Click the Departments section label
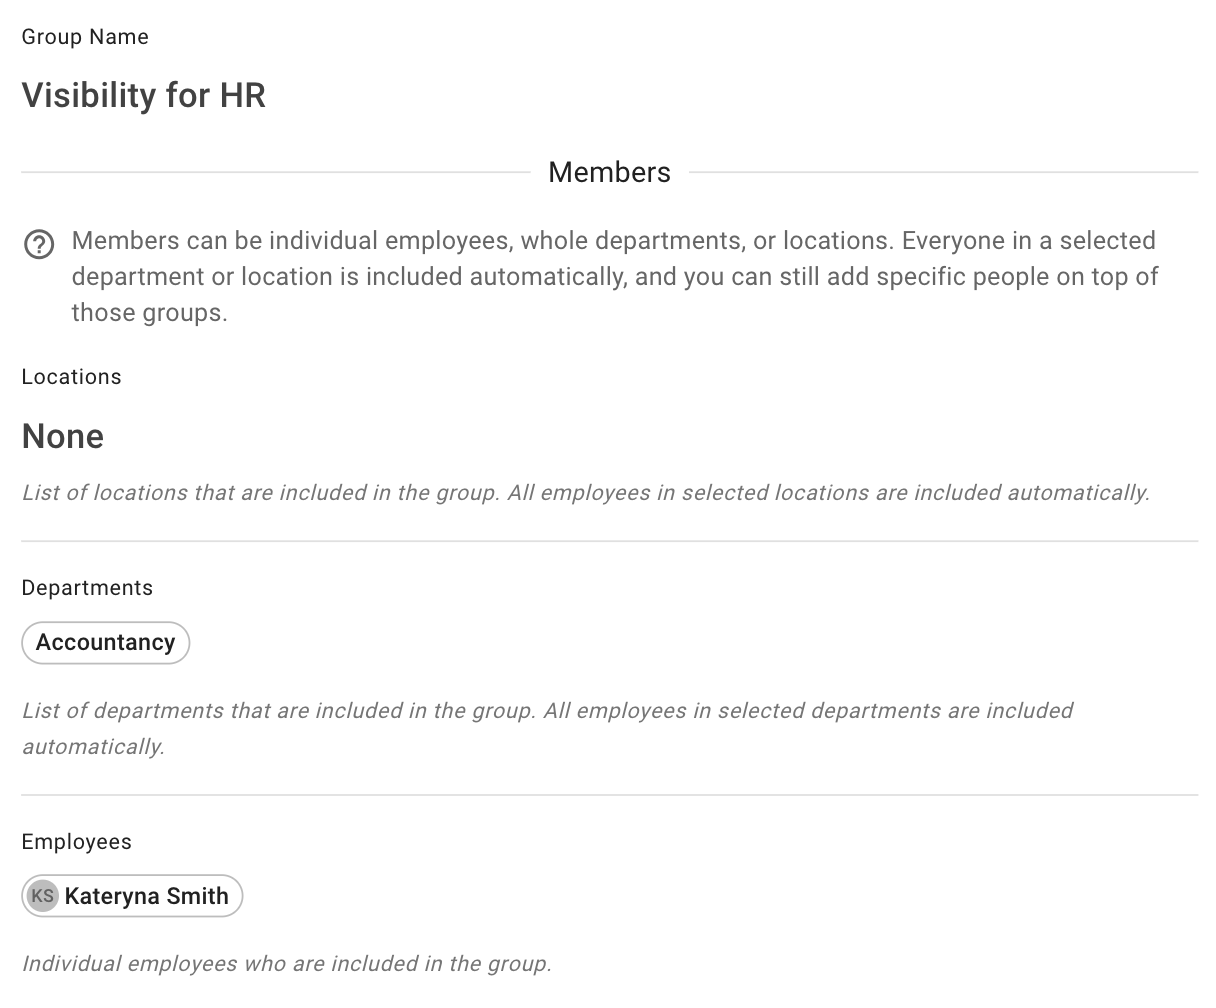This screenshot has height=1008, width=1216. point(87,588)
